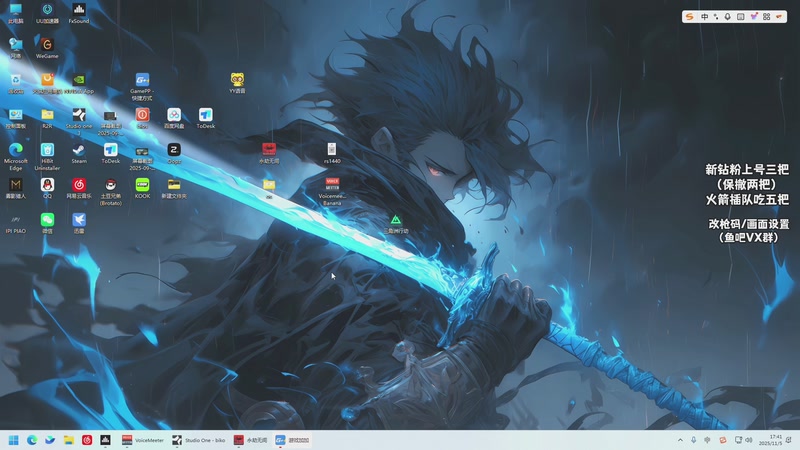Select the R2R folder on the desktop
Screen dimensions: 800x450
(x=47, y=118)
